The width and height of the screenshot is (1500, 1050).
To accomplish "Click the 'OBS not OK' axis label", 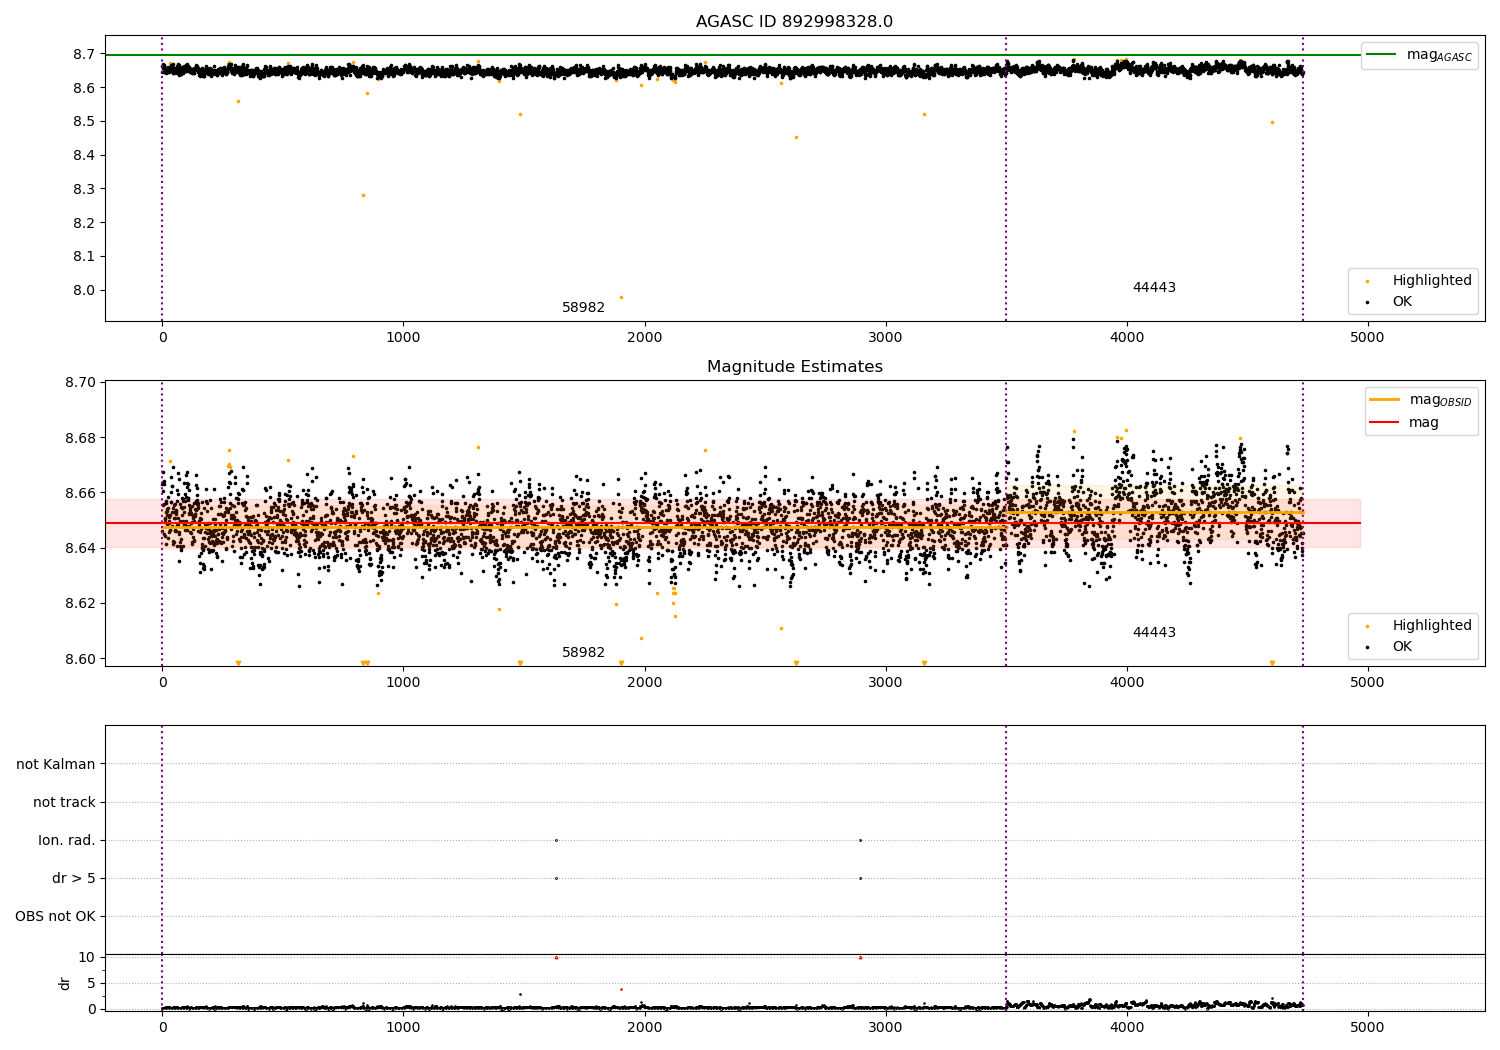I will tap(55, 916).
